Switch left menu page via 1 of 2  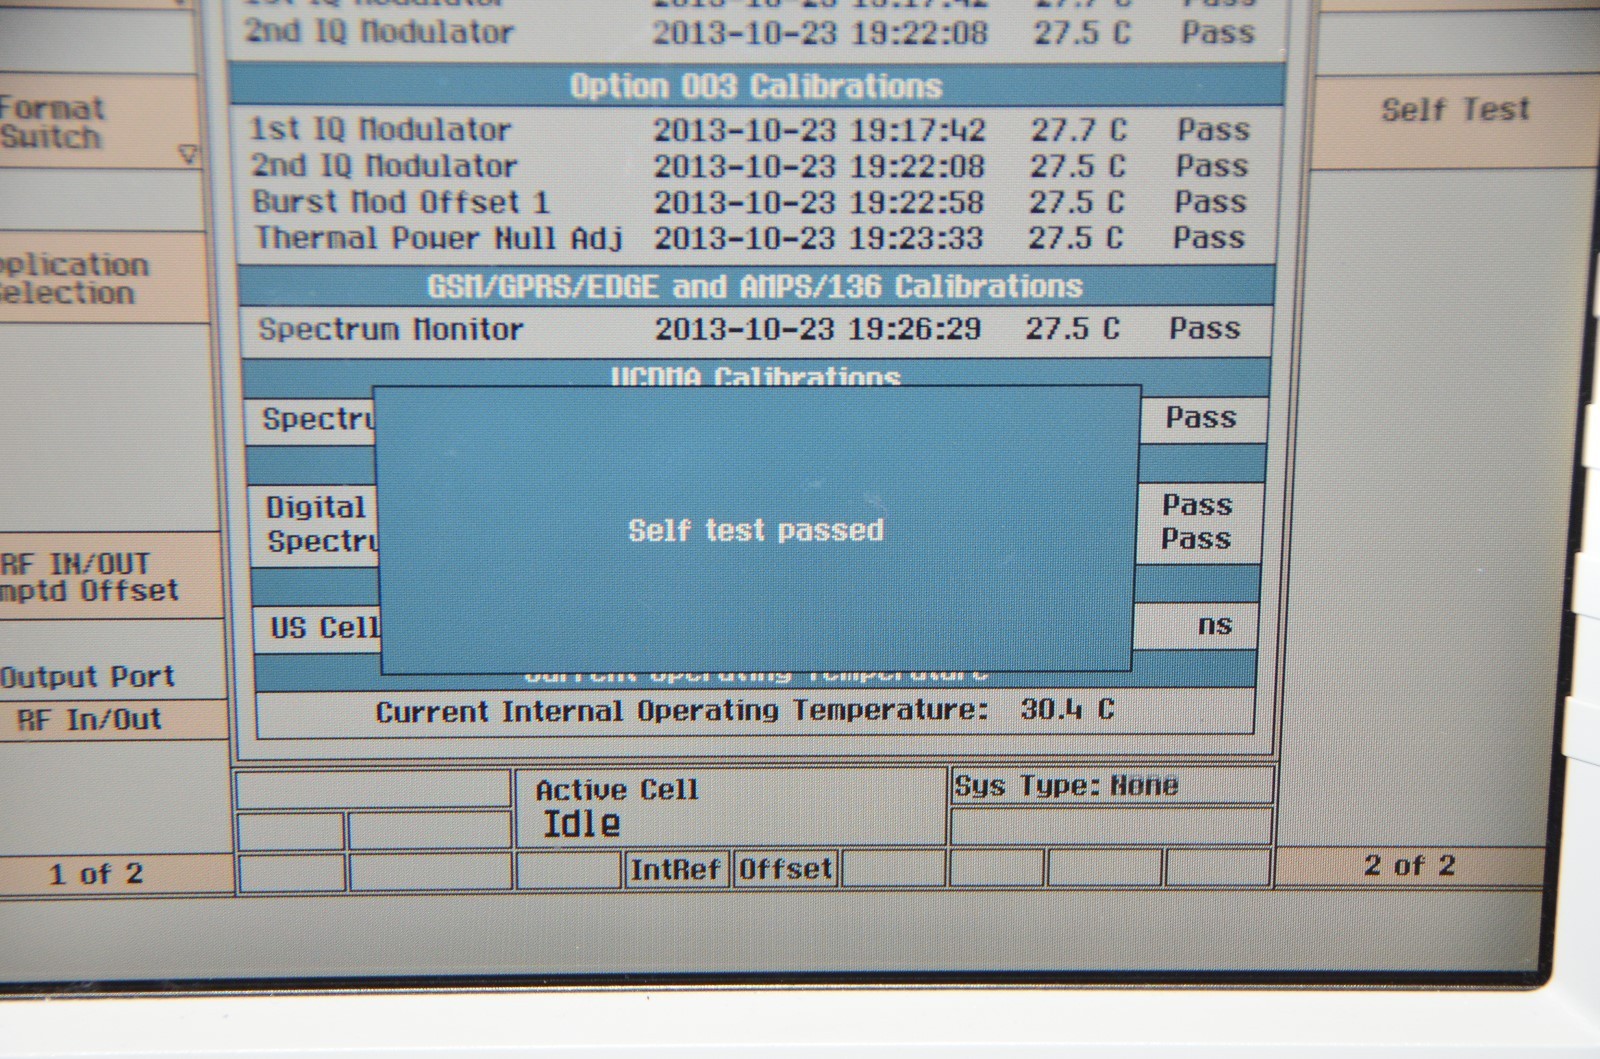96,873
